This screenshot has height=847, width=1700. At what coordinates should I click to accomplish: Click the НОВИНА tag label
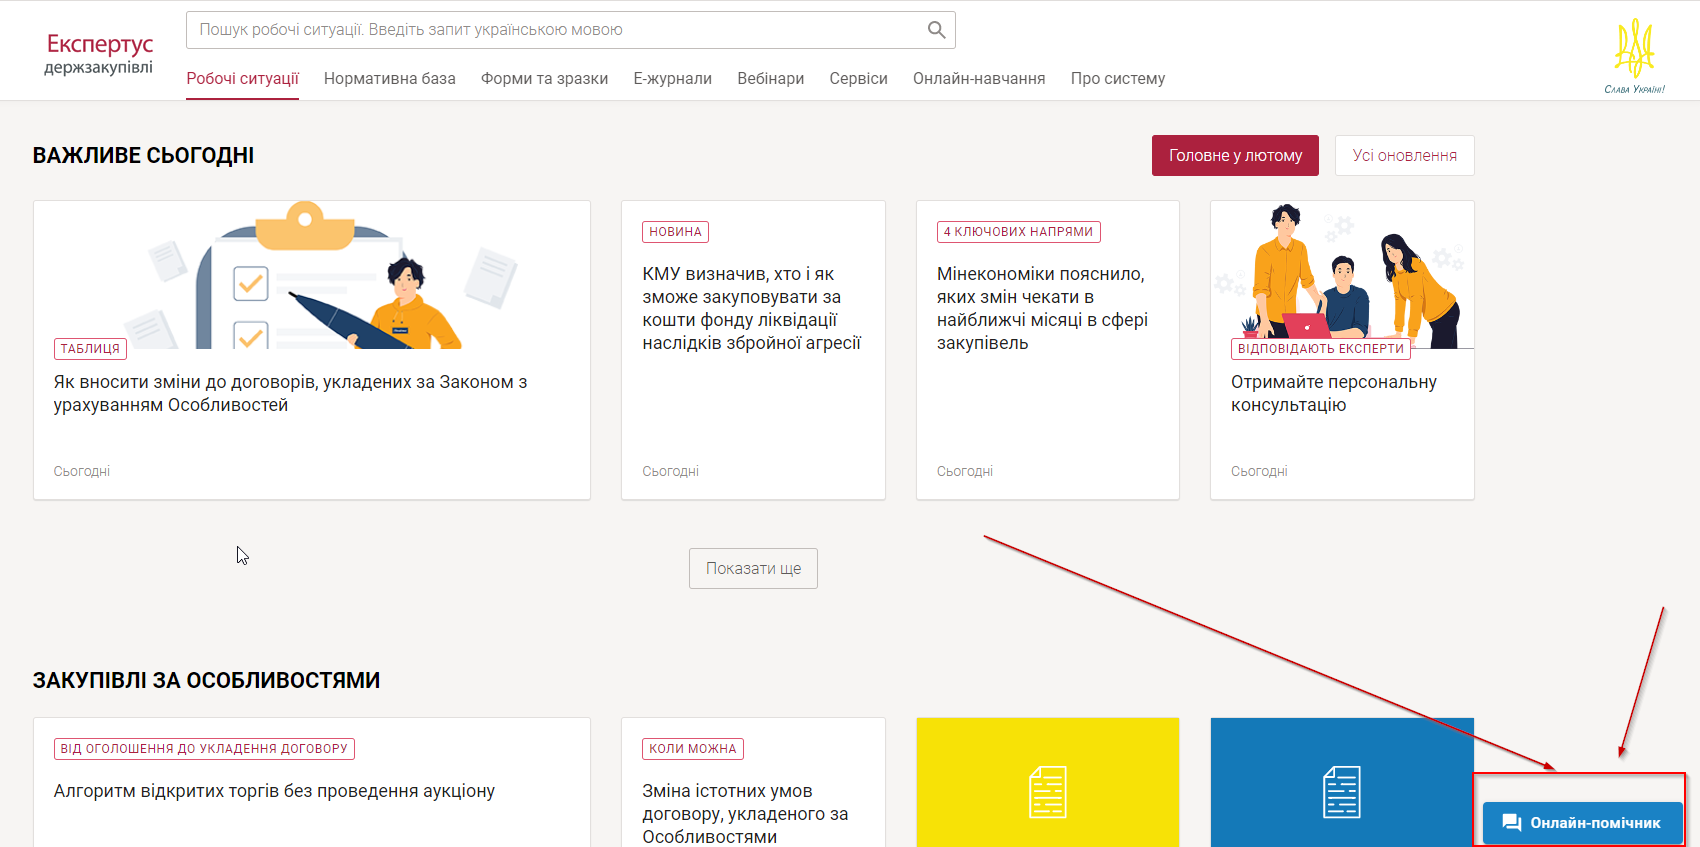[675, 232]
